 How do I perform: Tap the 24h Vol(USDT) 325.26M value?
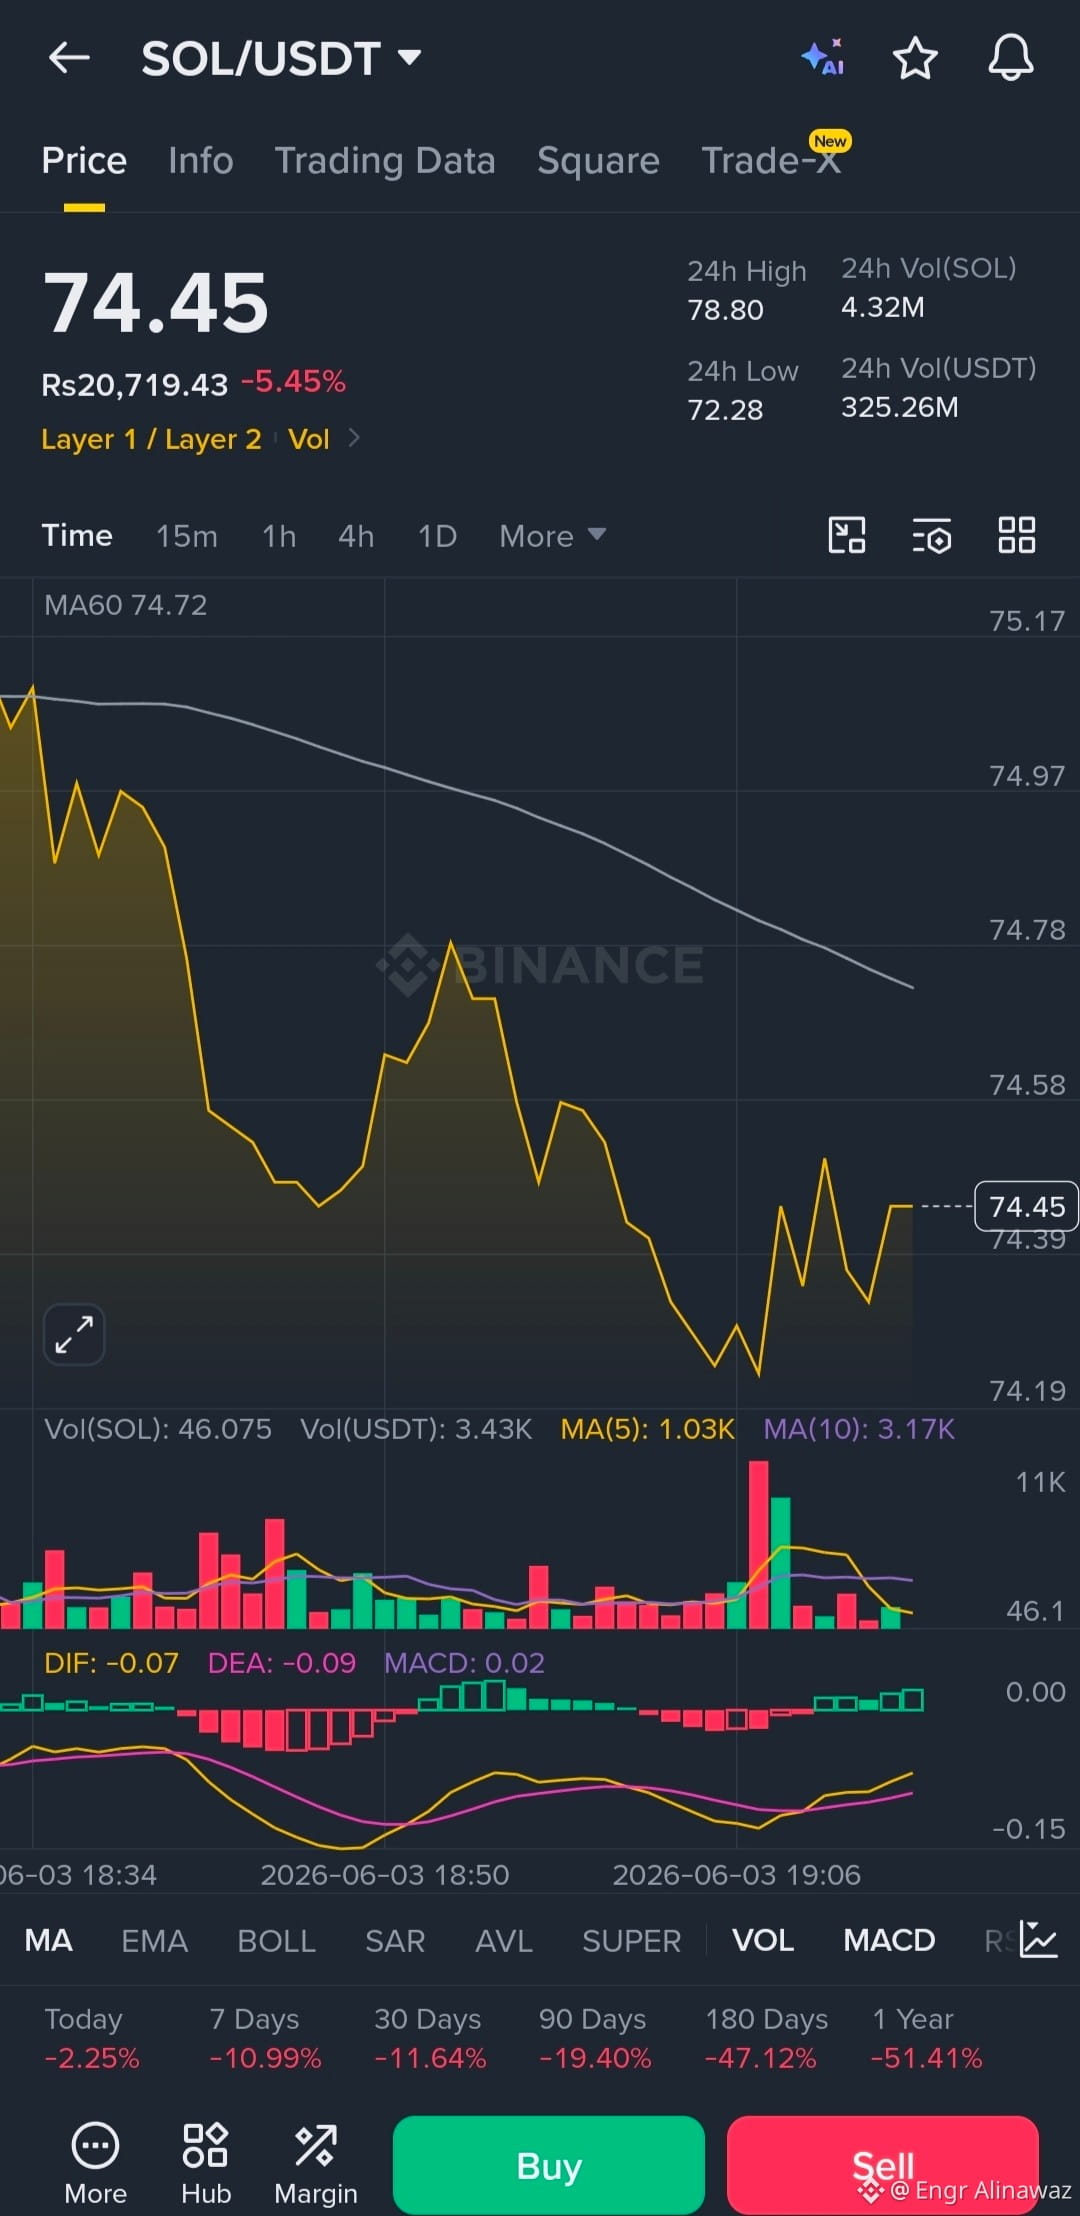coord(900,407)
